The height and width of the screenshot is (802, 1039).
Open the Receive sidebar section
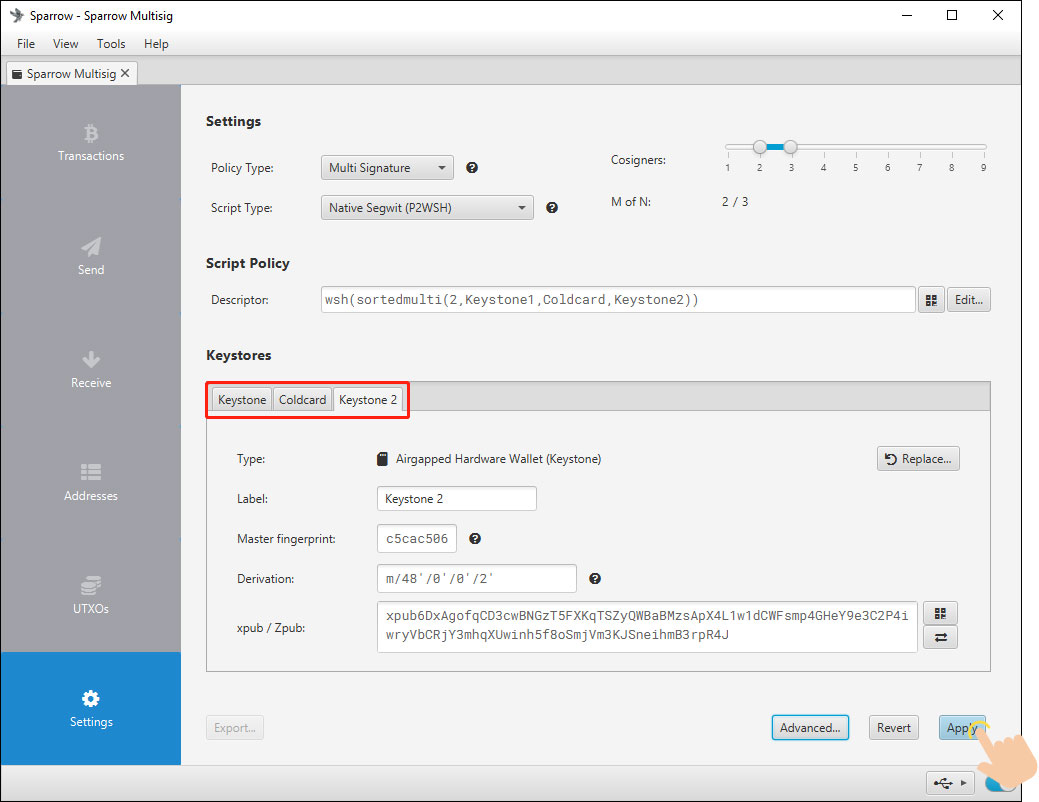[90, 369]
